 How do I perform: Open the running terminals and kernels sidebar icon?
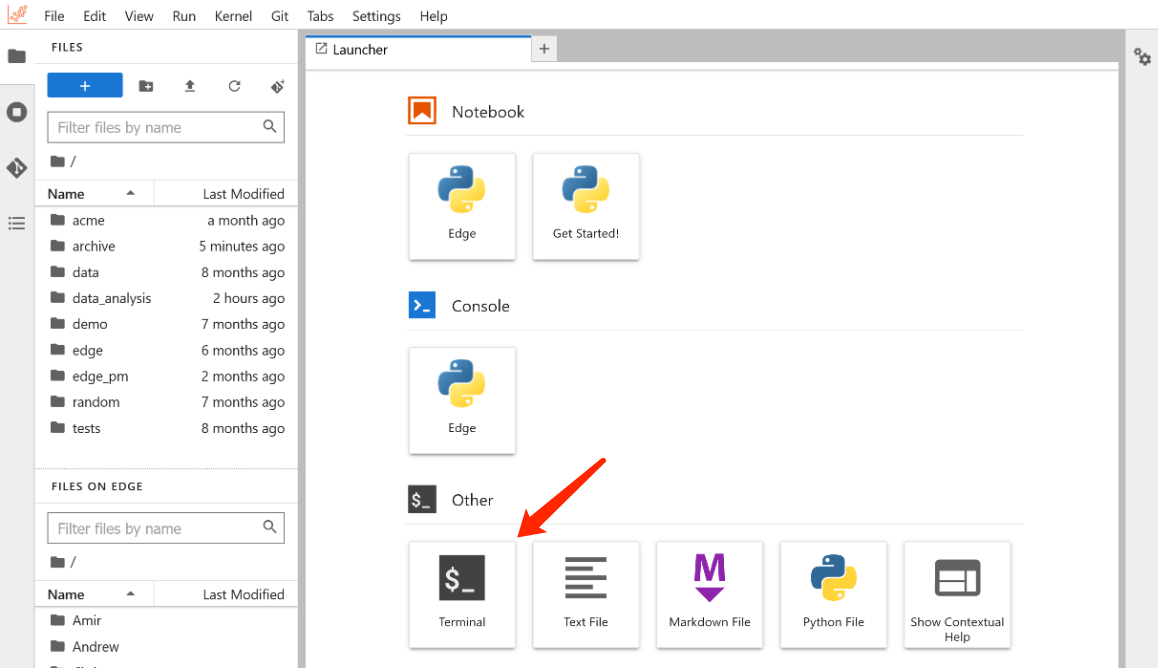point(16,112)
